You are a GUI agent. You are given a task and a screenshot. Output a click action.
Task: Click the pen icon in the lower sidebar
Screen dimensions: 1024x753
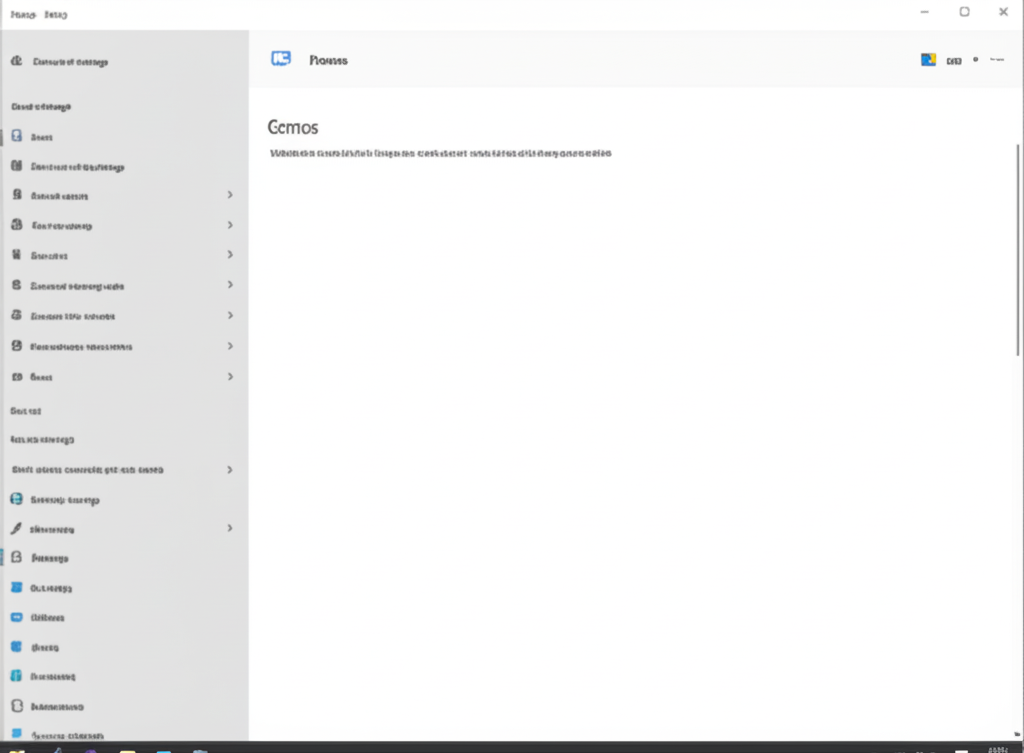(16, 528)
